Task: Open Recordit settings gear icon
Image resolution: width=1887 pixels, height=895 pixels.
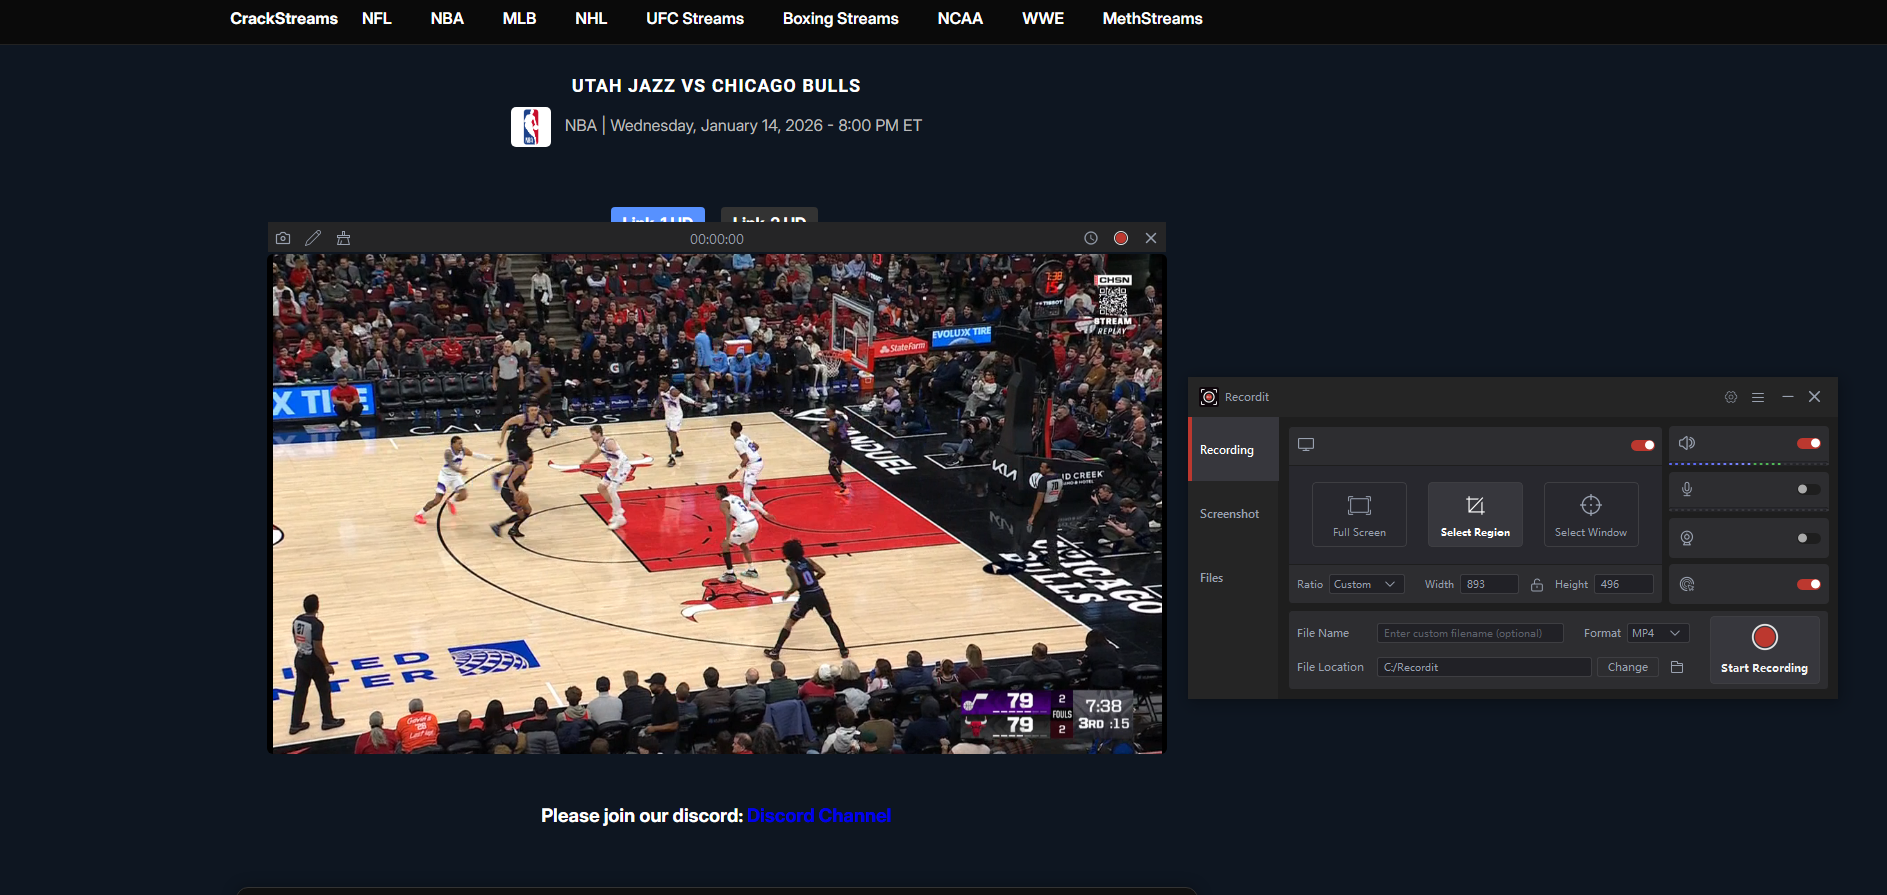Action: coord(1731,397)
